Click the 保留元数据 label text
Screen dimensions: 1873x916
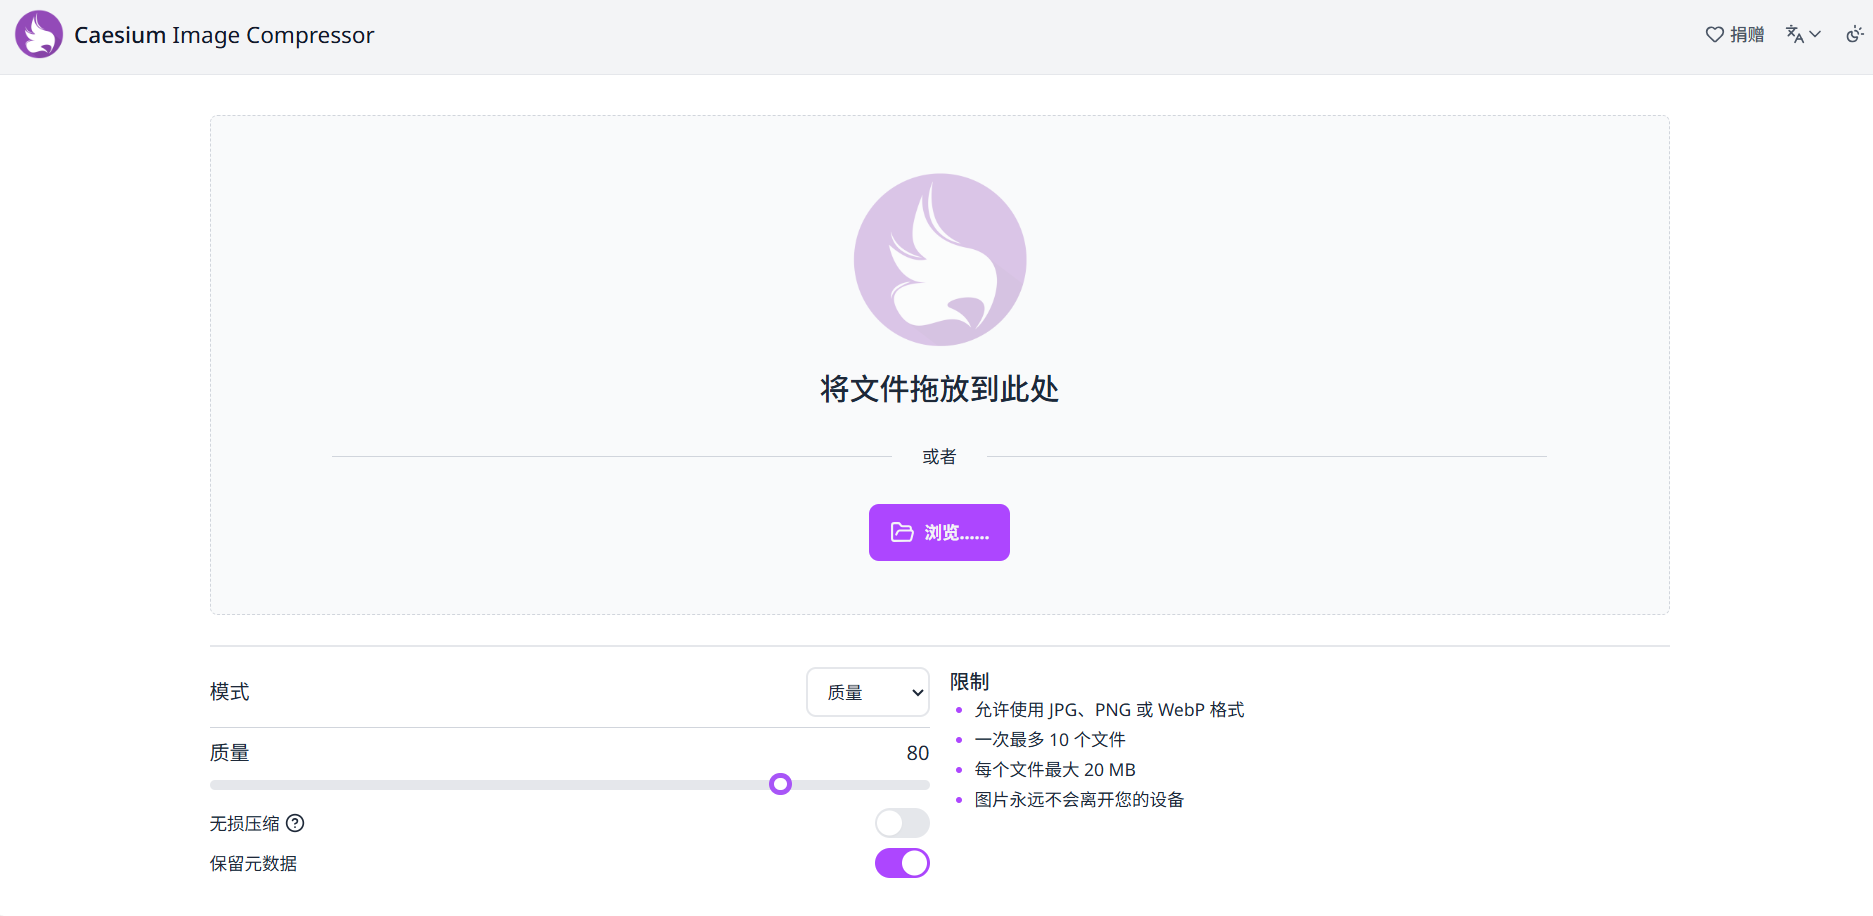pyautogui.click(x=253, y=863)
